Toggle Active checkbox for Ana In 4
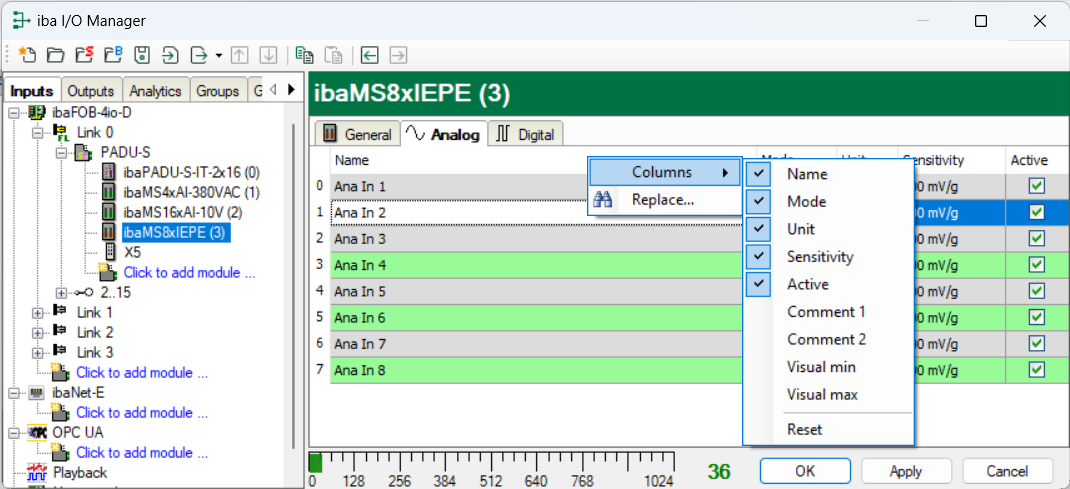Viewport: 1070px width, 489px height. point(1037,265)
